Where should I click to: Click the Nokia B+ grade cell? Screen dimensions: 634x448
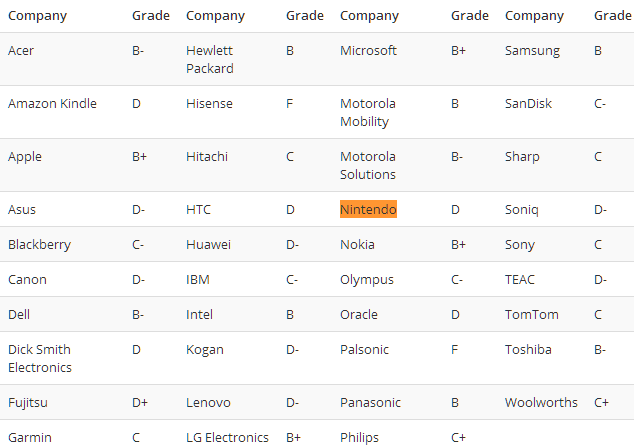click(458, 245)
